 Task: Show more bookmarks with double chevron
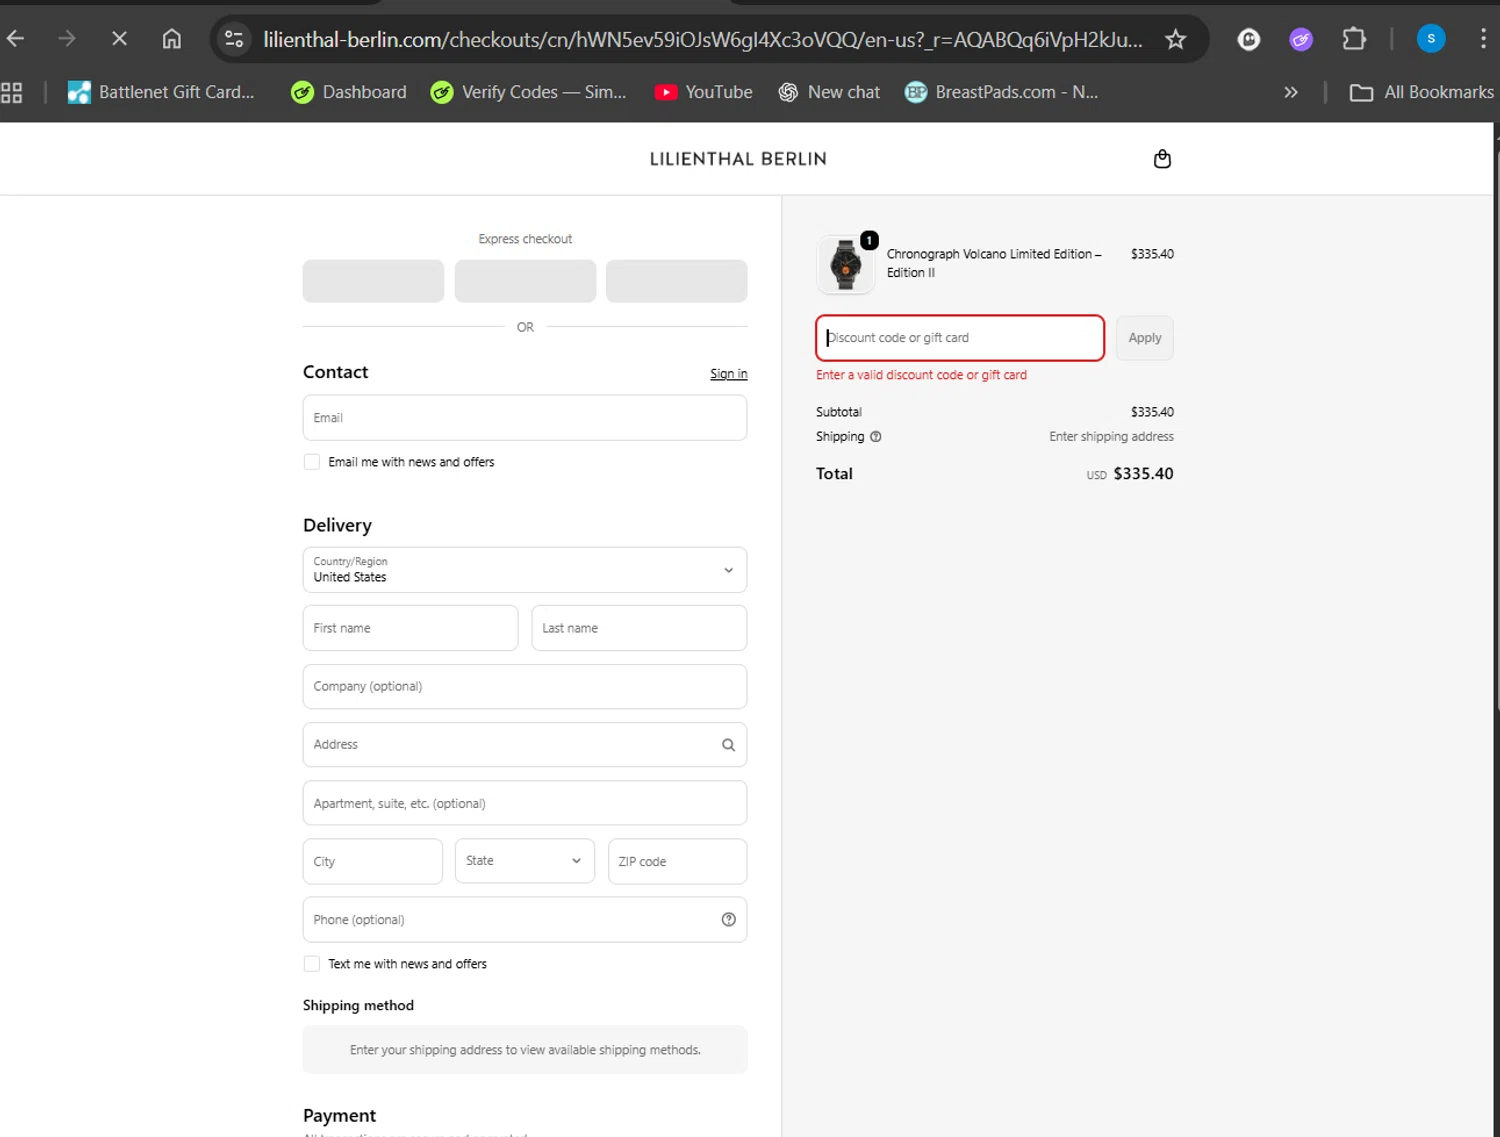coord(1291,92)
